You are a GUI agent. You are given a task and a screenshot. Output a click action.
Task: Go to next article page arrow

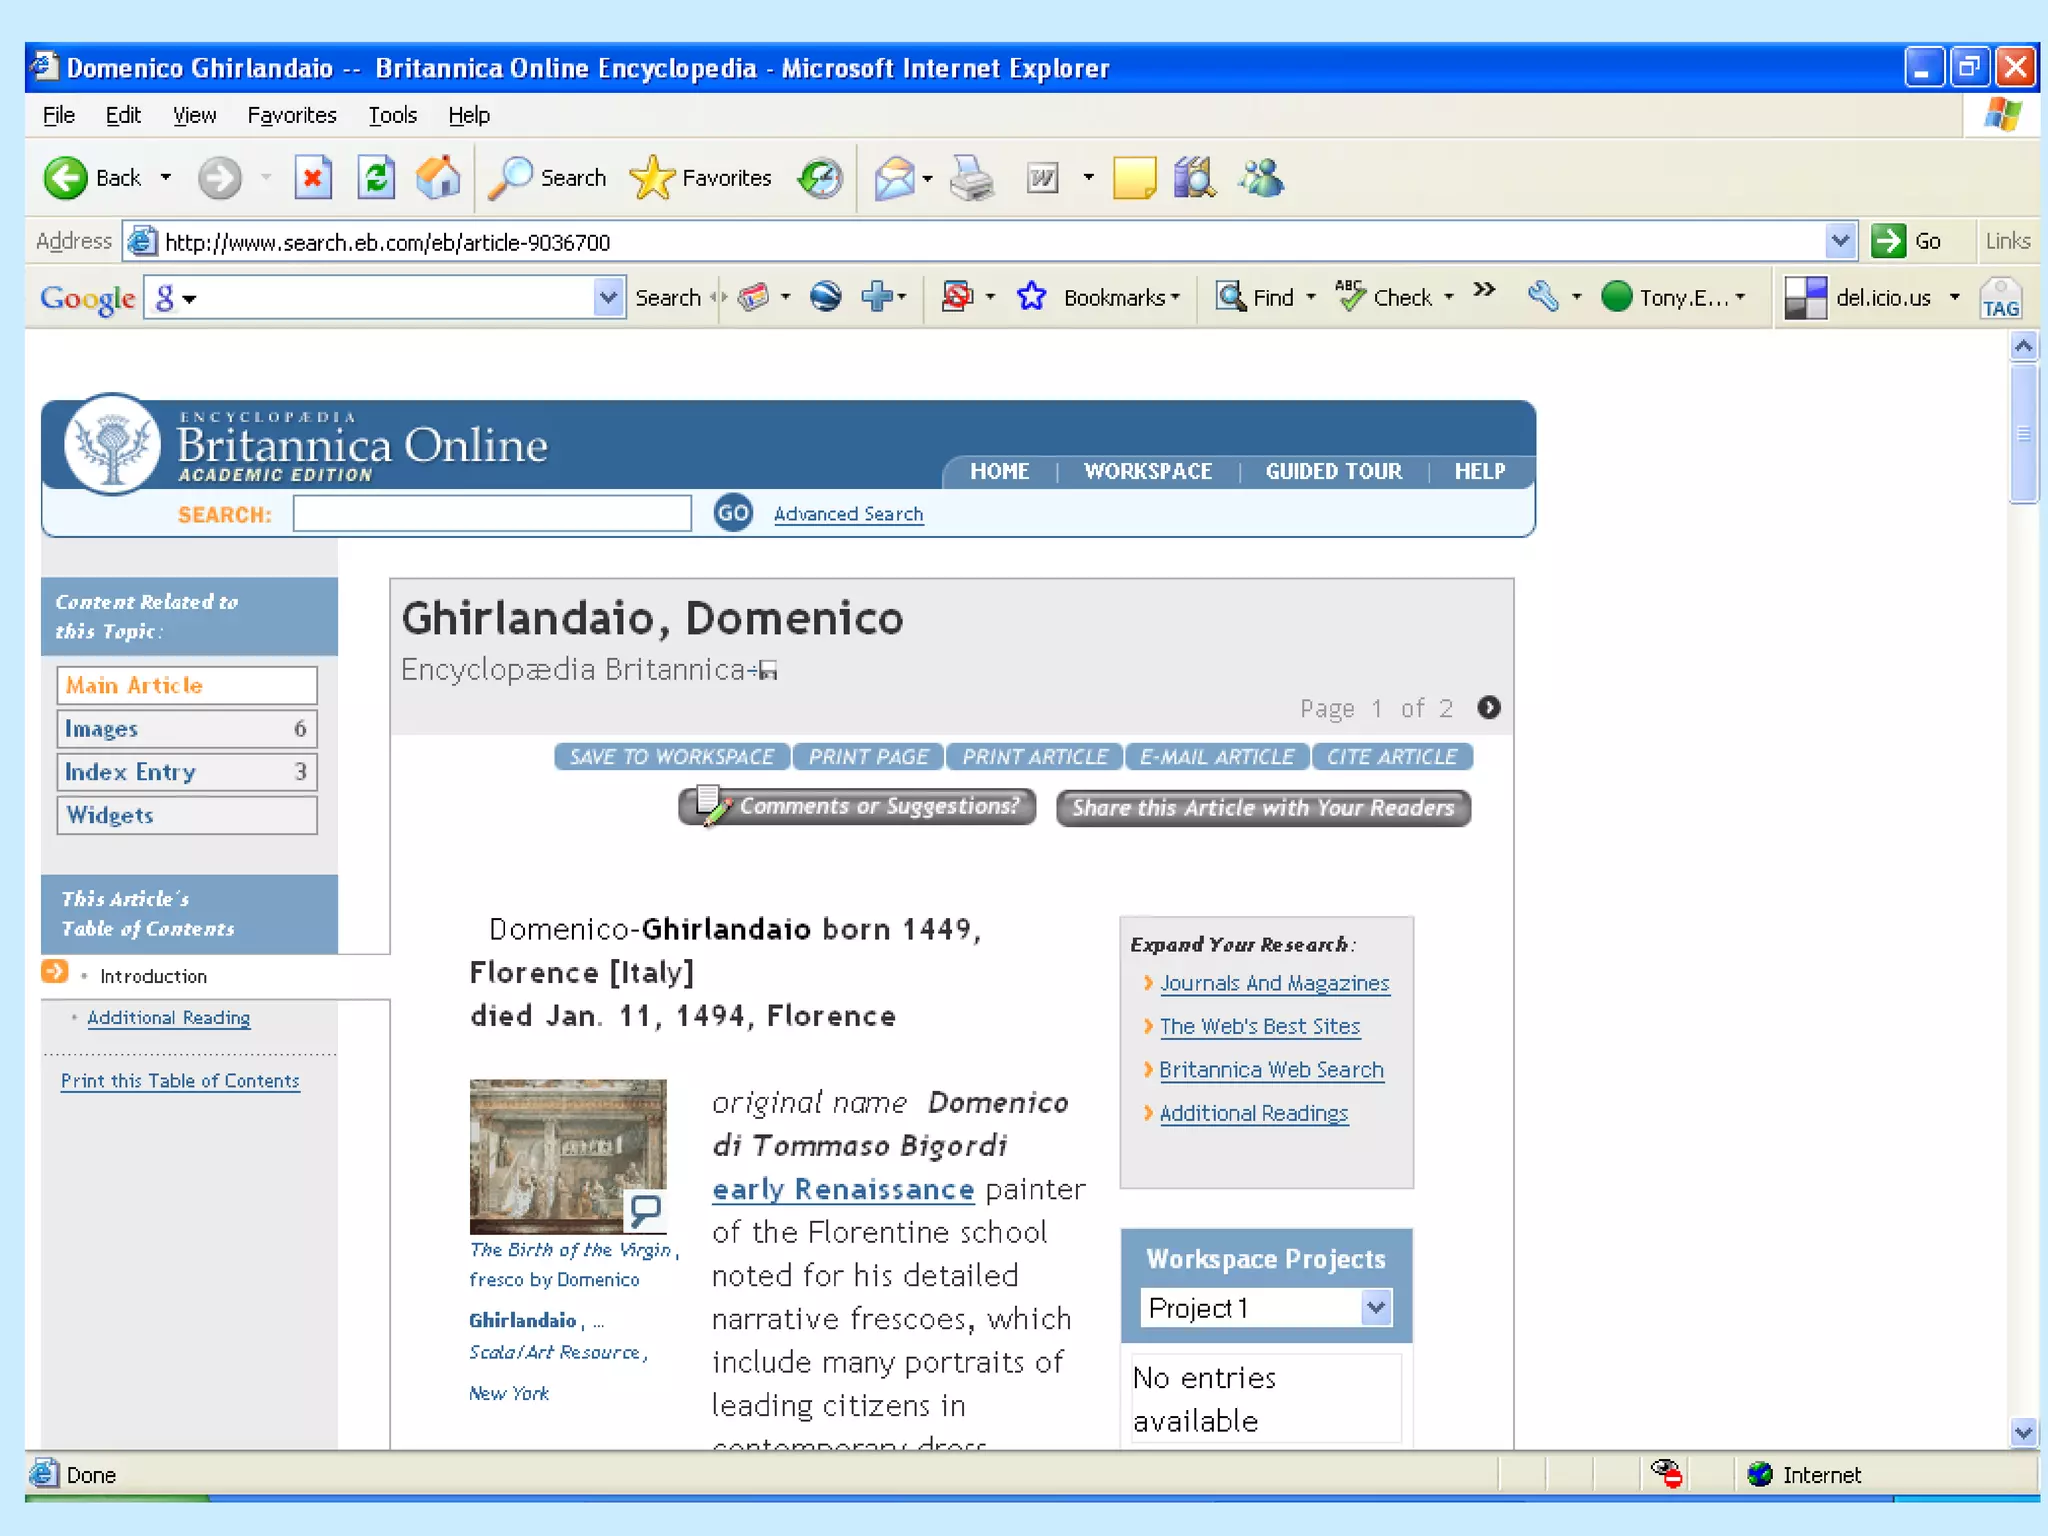[1489, 708]
